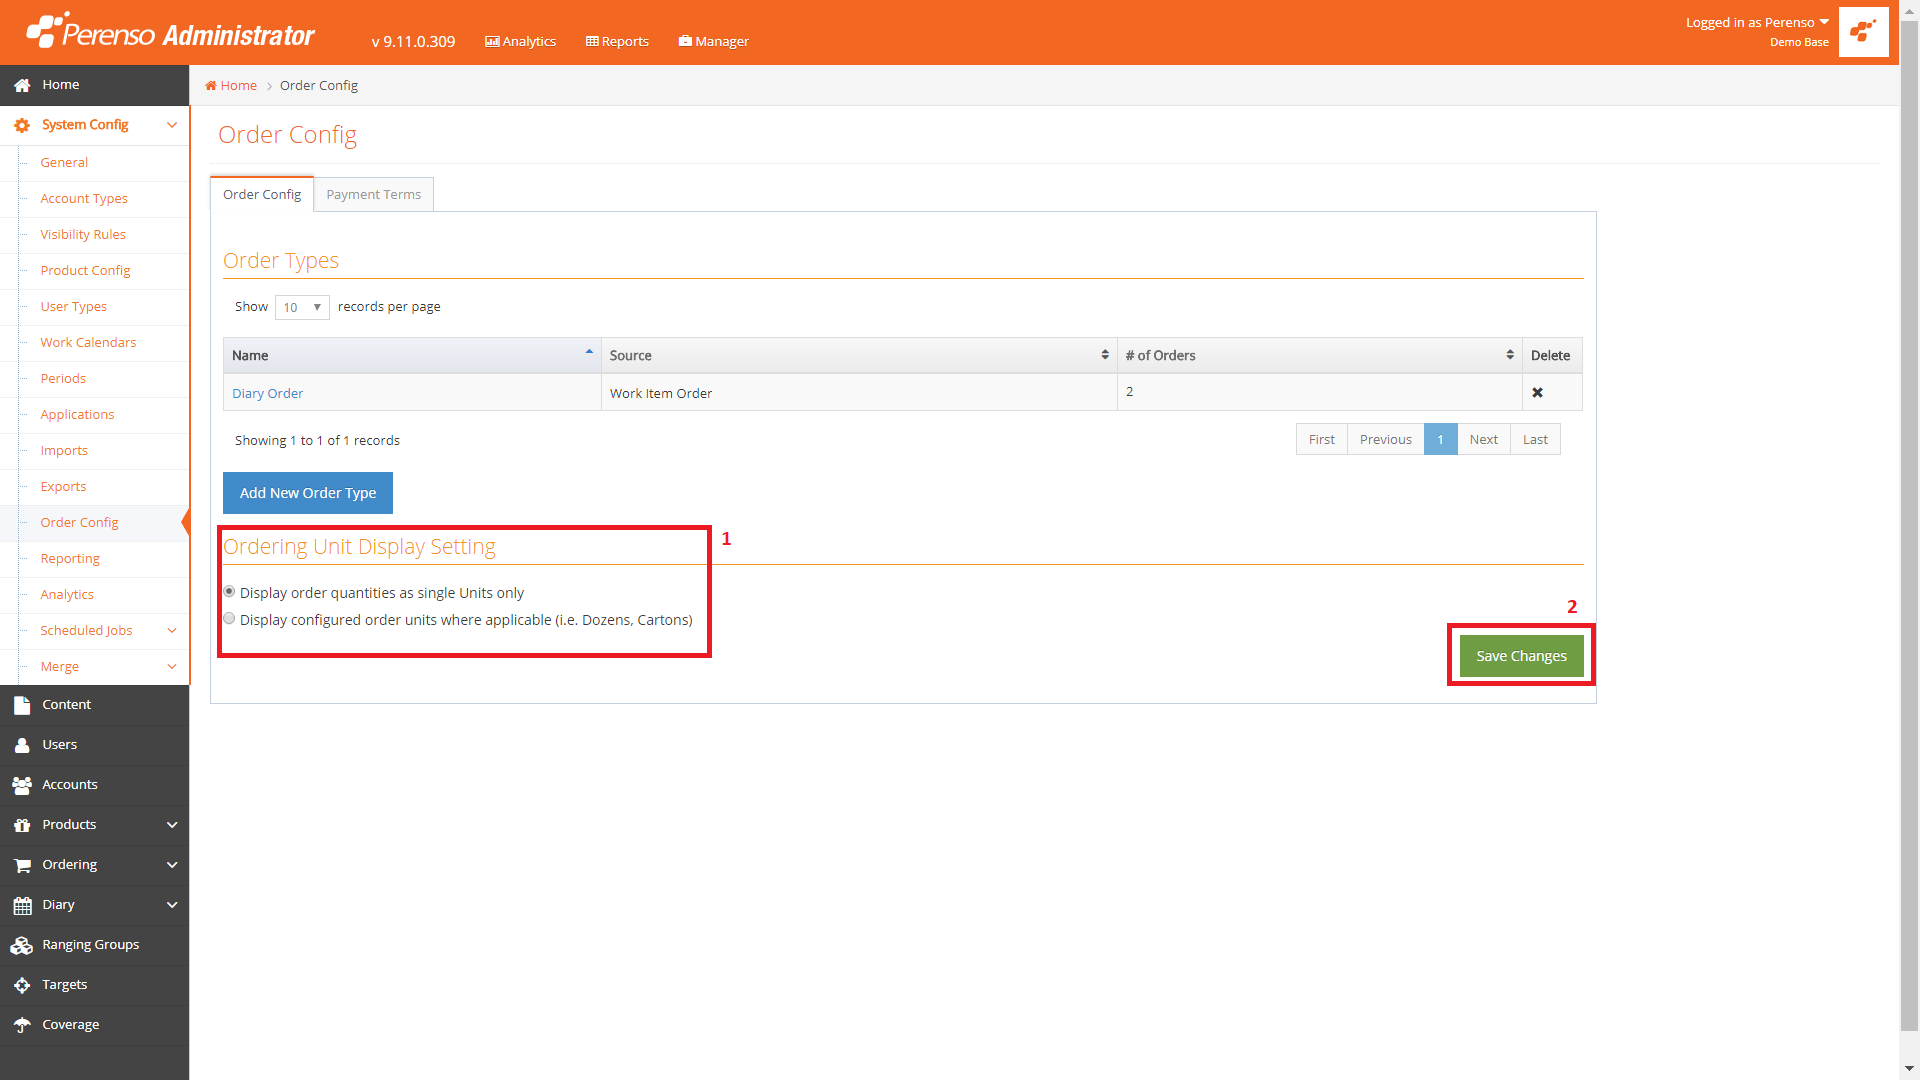Click the Users person icon in sidebar

(22, 745)
